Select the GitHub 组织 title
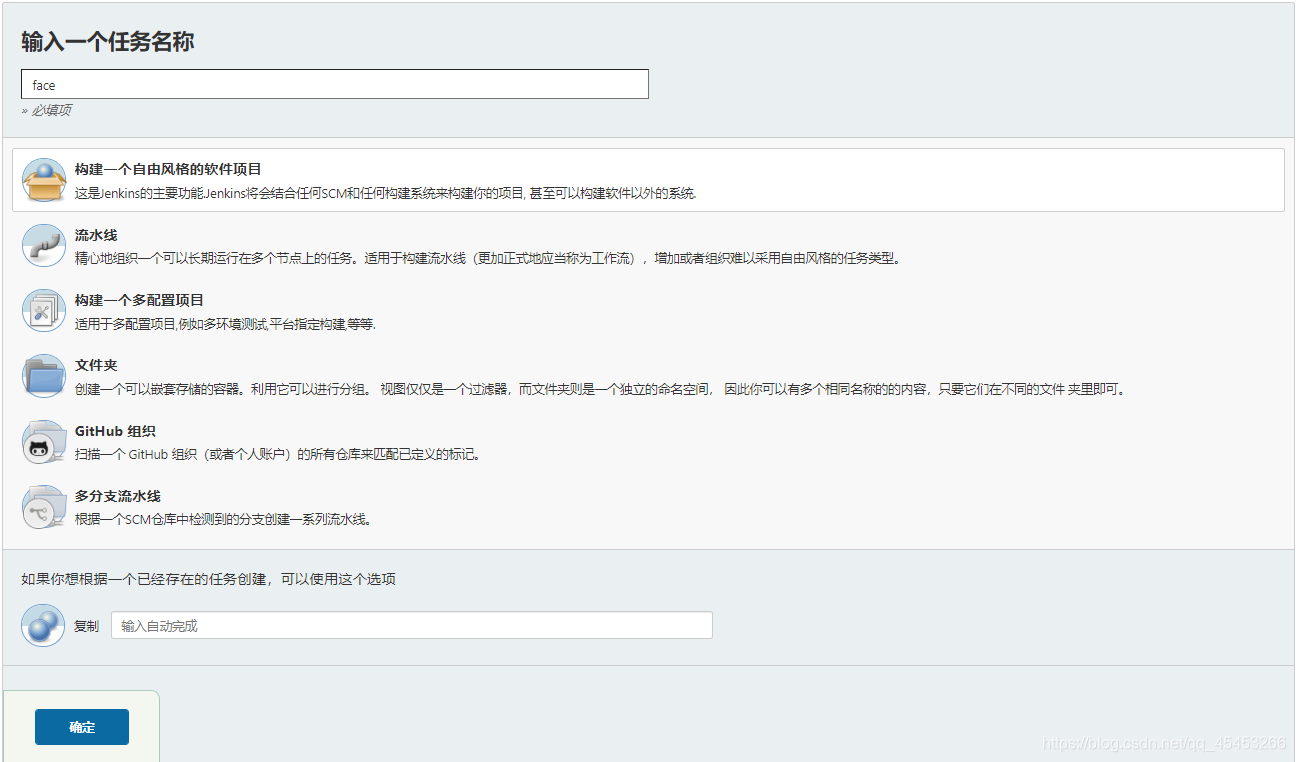Image resolution: width=1296 pixels, height=762 pixels. point(115,431)
